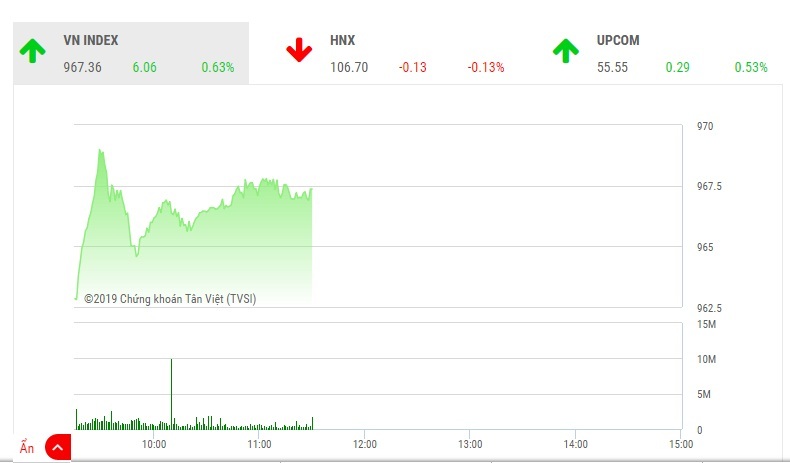The width and height of the screenshot is (790, 463).
Task: Click the HNX percent change -0.13%
Action: pyautogui.click(x=485, y=67)
